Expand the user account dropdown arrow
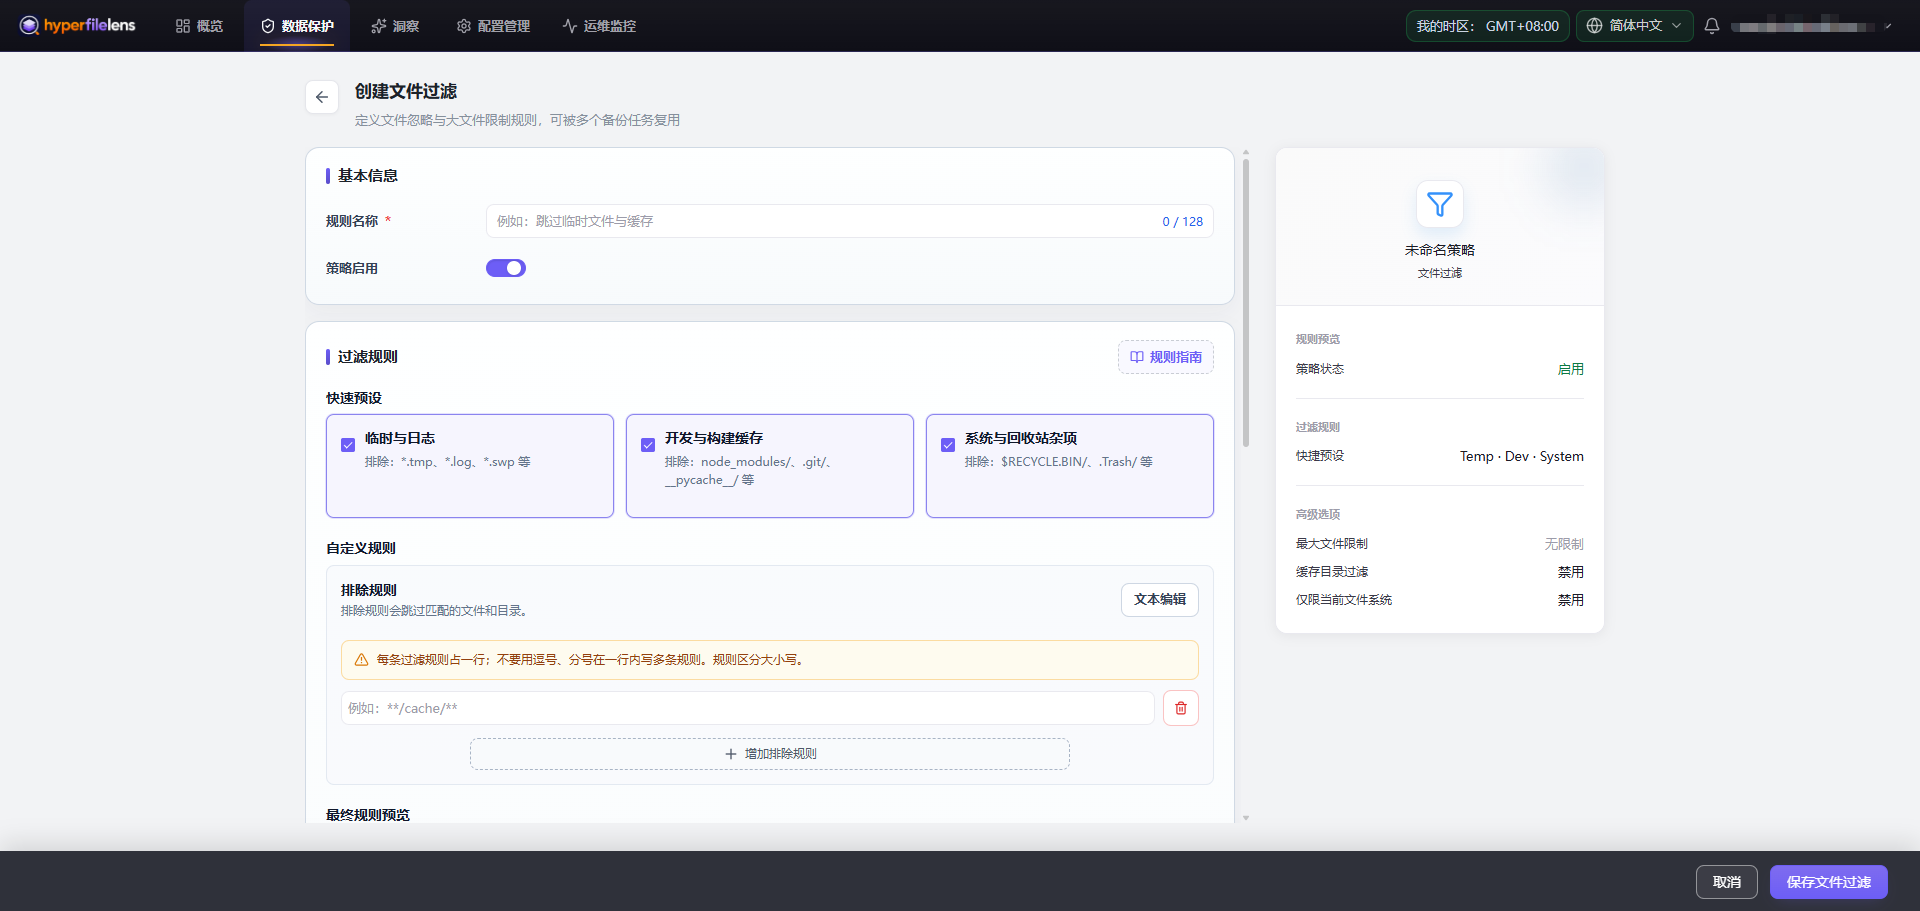1920x911 pixels. tap(1887, 27)
